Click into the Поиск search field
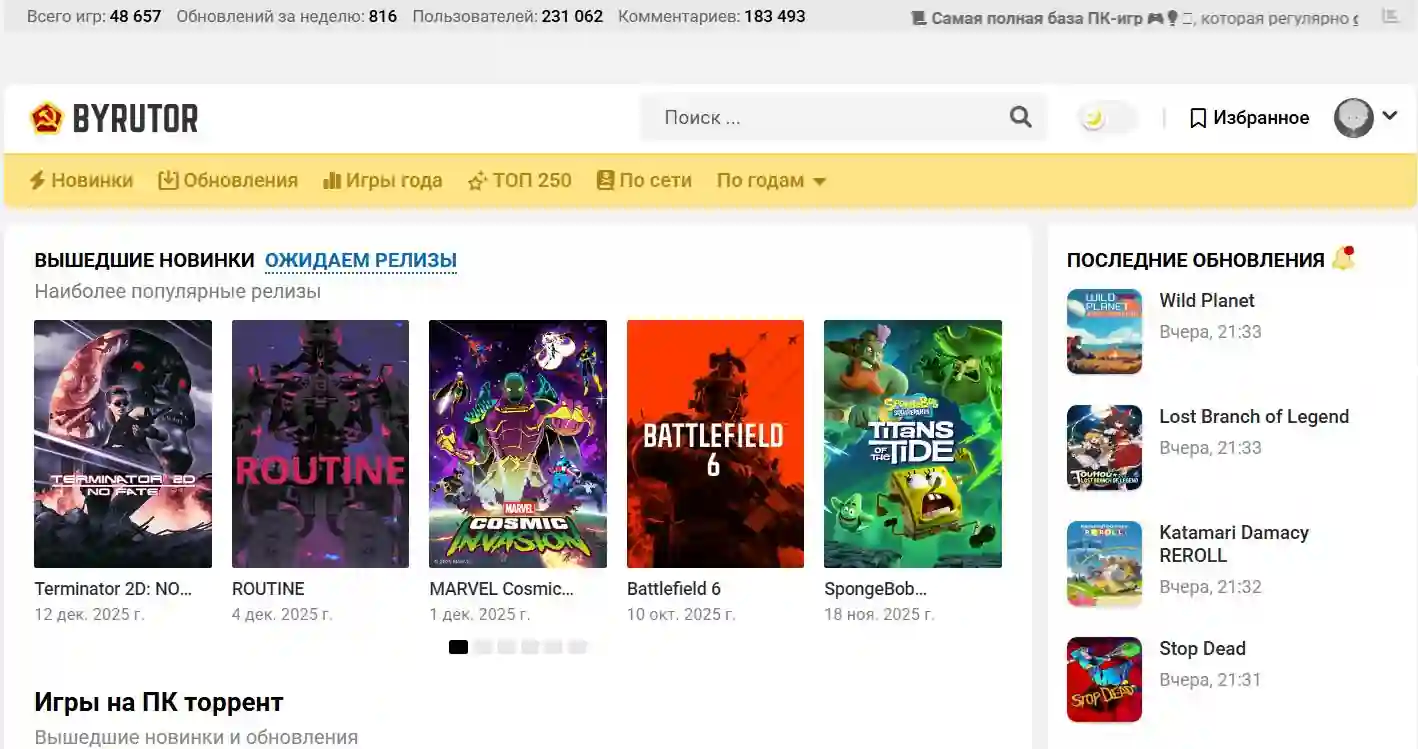The image size is (1418, 749). click(820, 118)
